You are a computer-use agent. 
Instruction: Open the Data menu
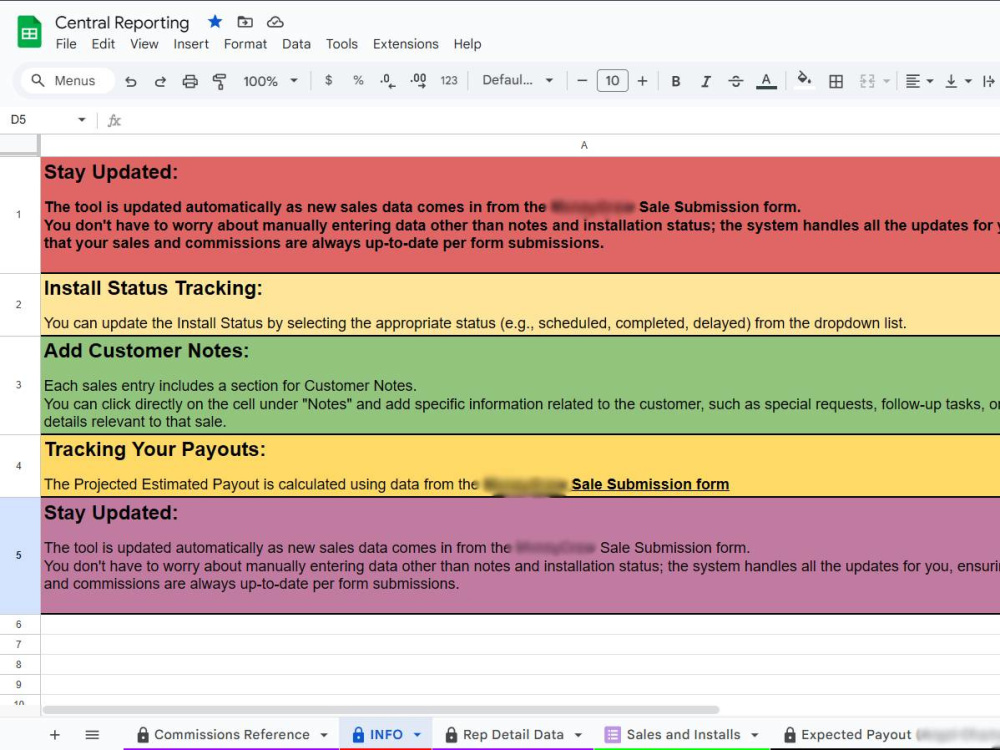point(296,44)
